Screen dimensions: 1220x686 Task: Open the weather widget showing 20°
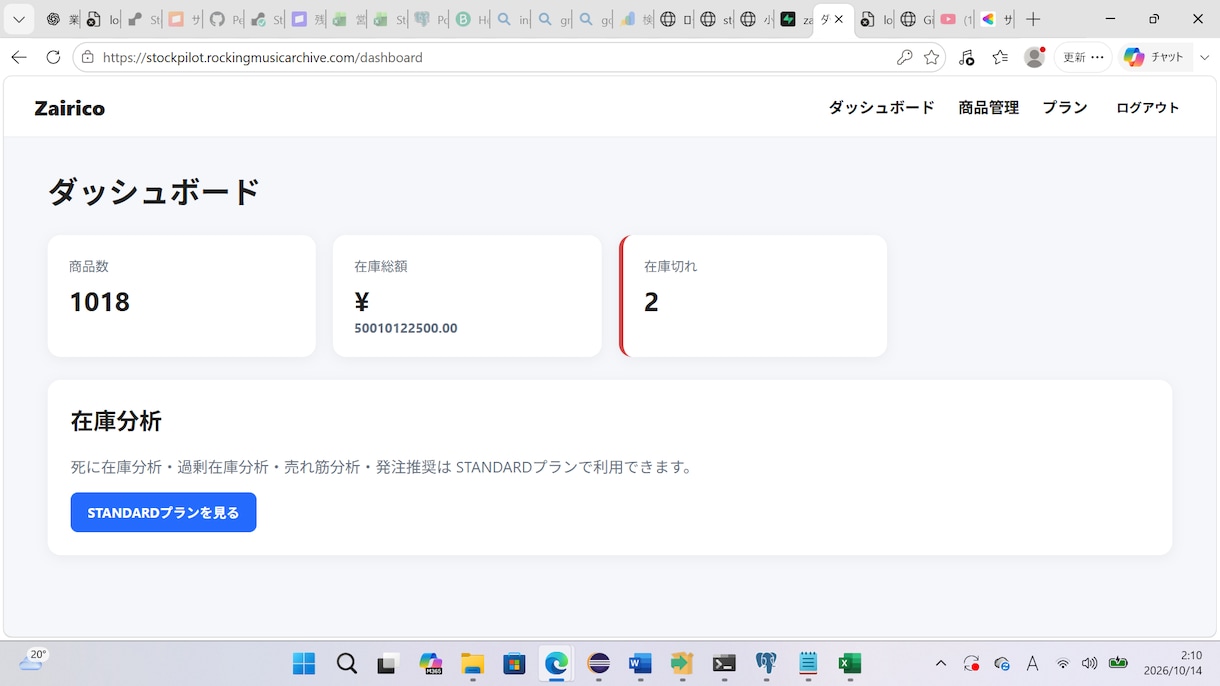click(32, 661)
